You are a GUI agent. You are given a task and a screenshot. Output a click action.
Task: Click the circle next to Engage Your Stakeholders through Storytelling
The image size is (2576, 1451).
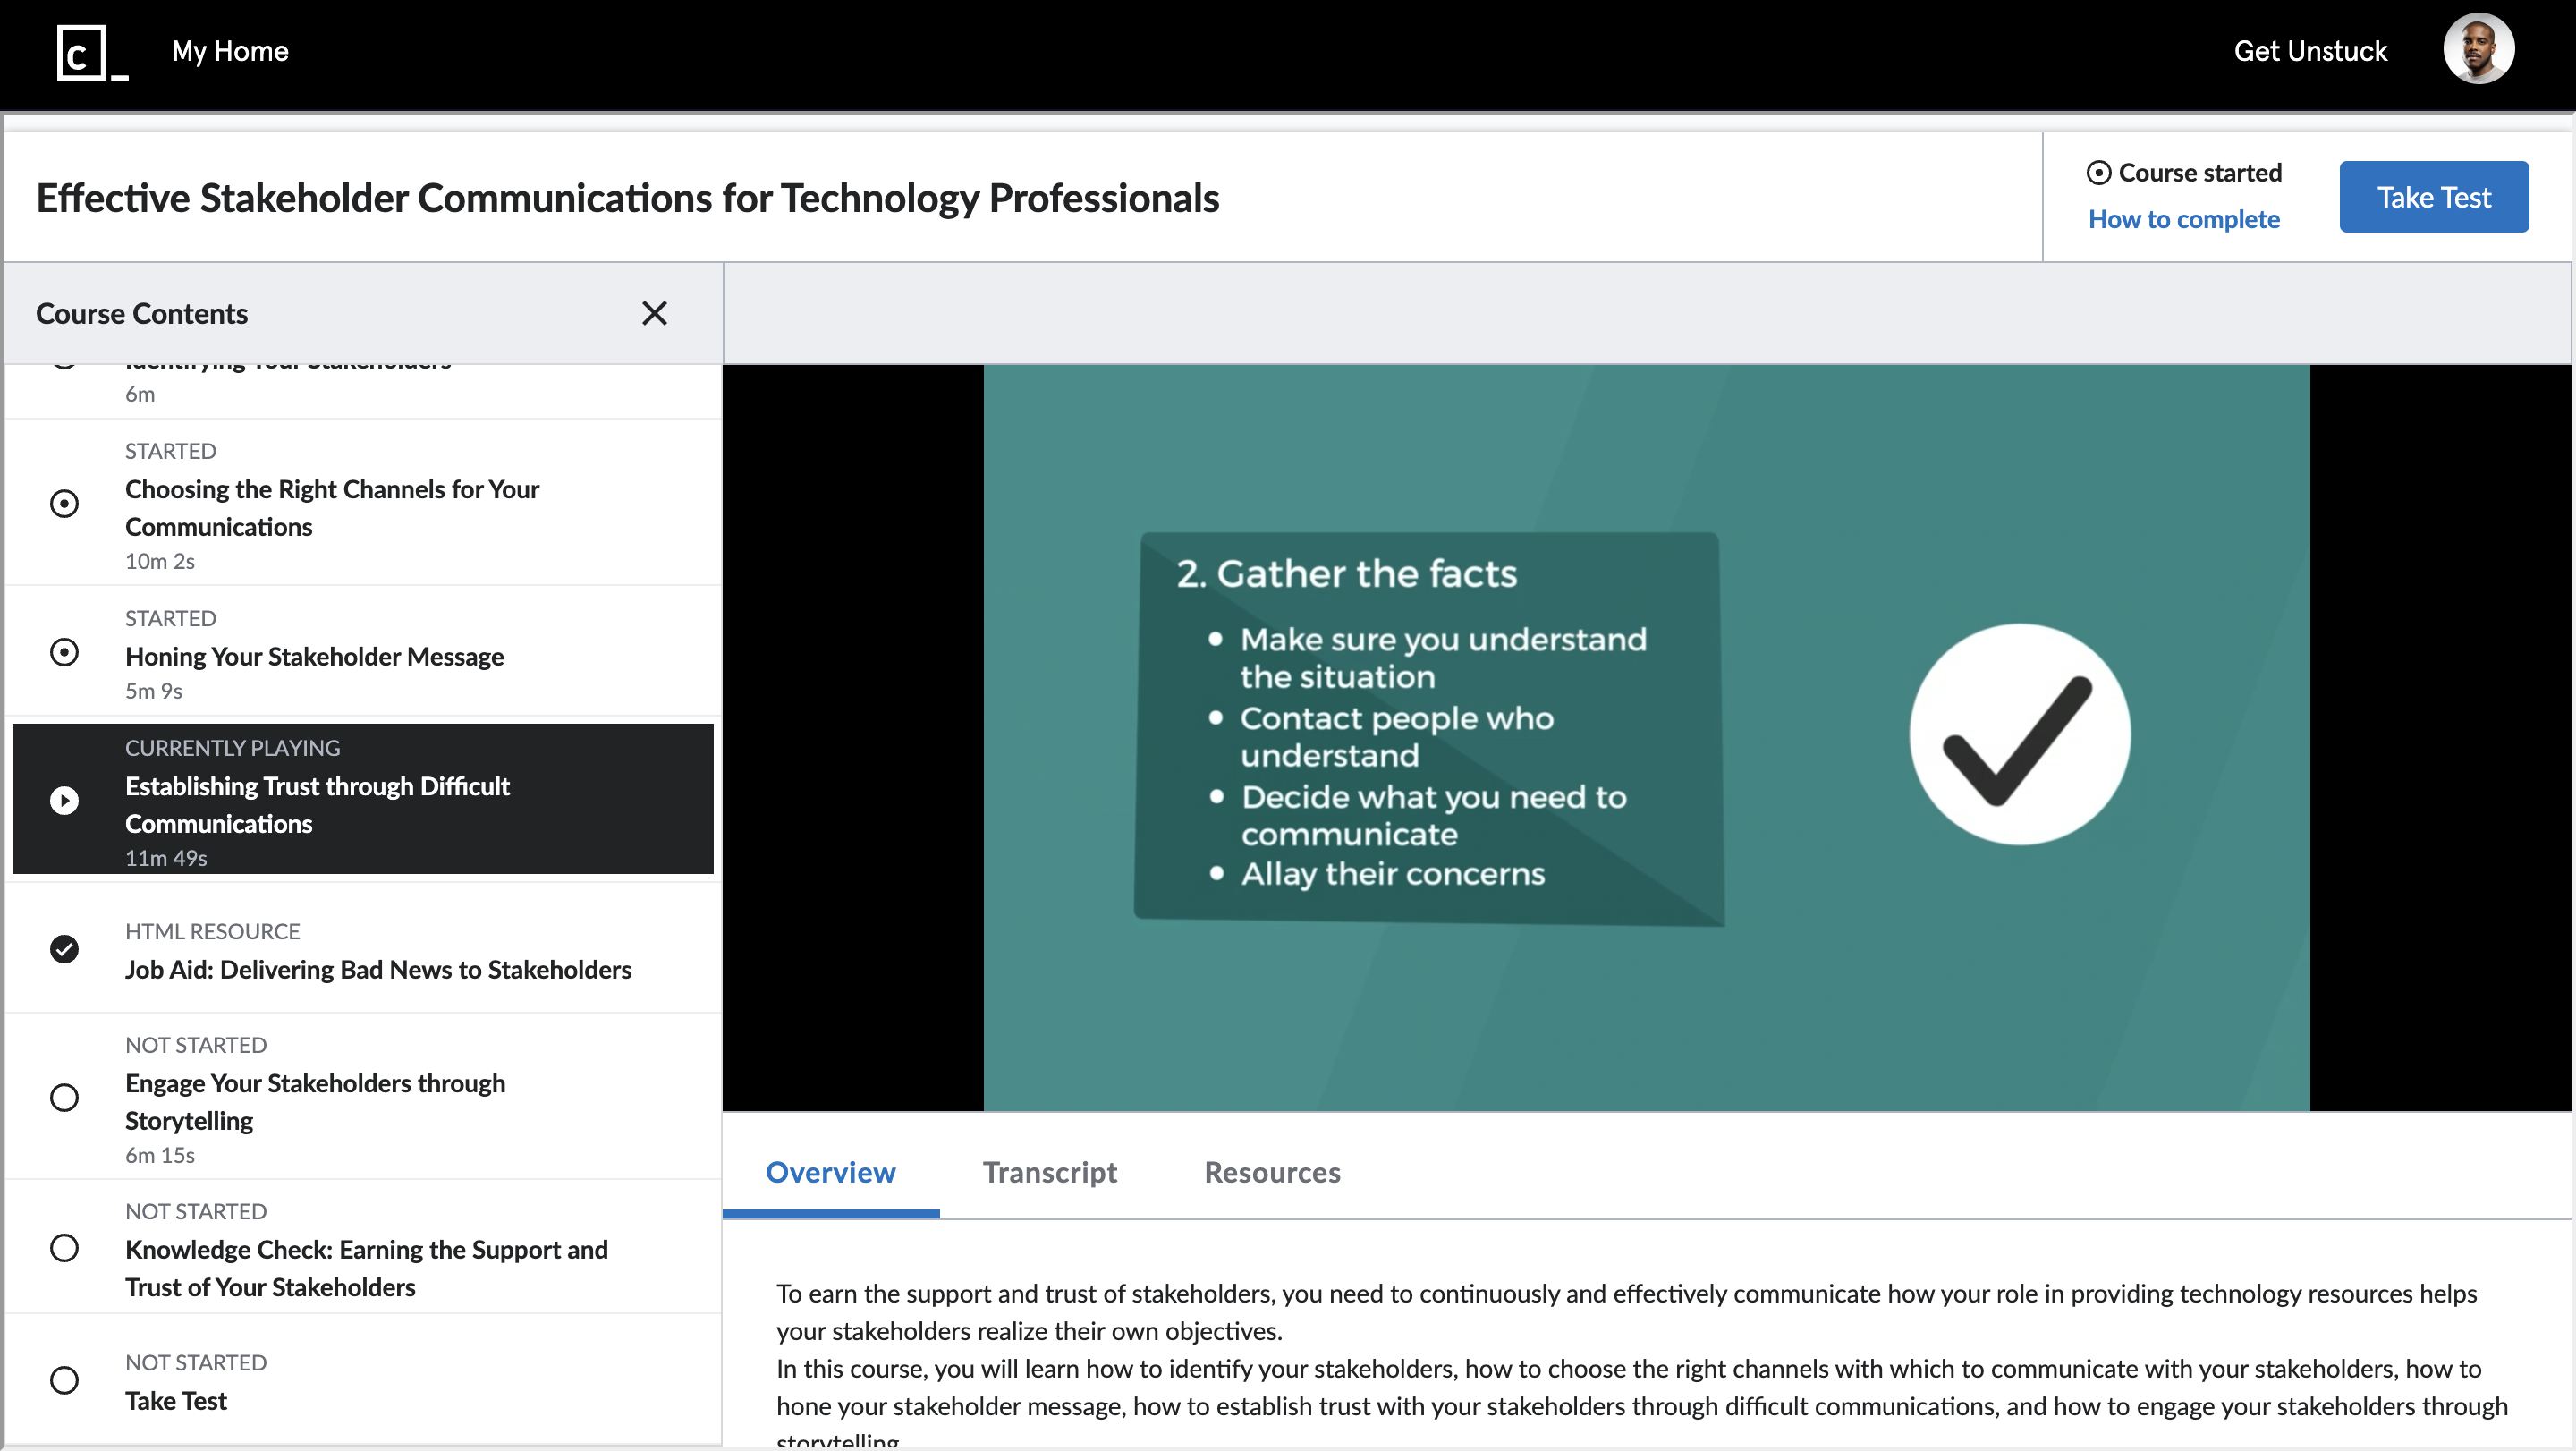65,1097
